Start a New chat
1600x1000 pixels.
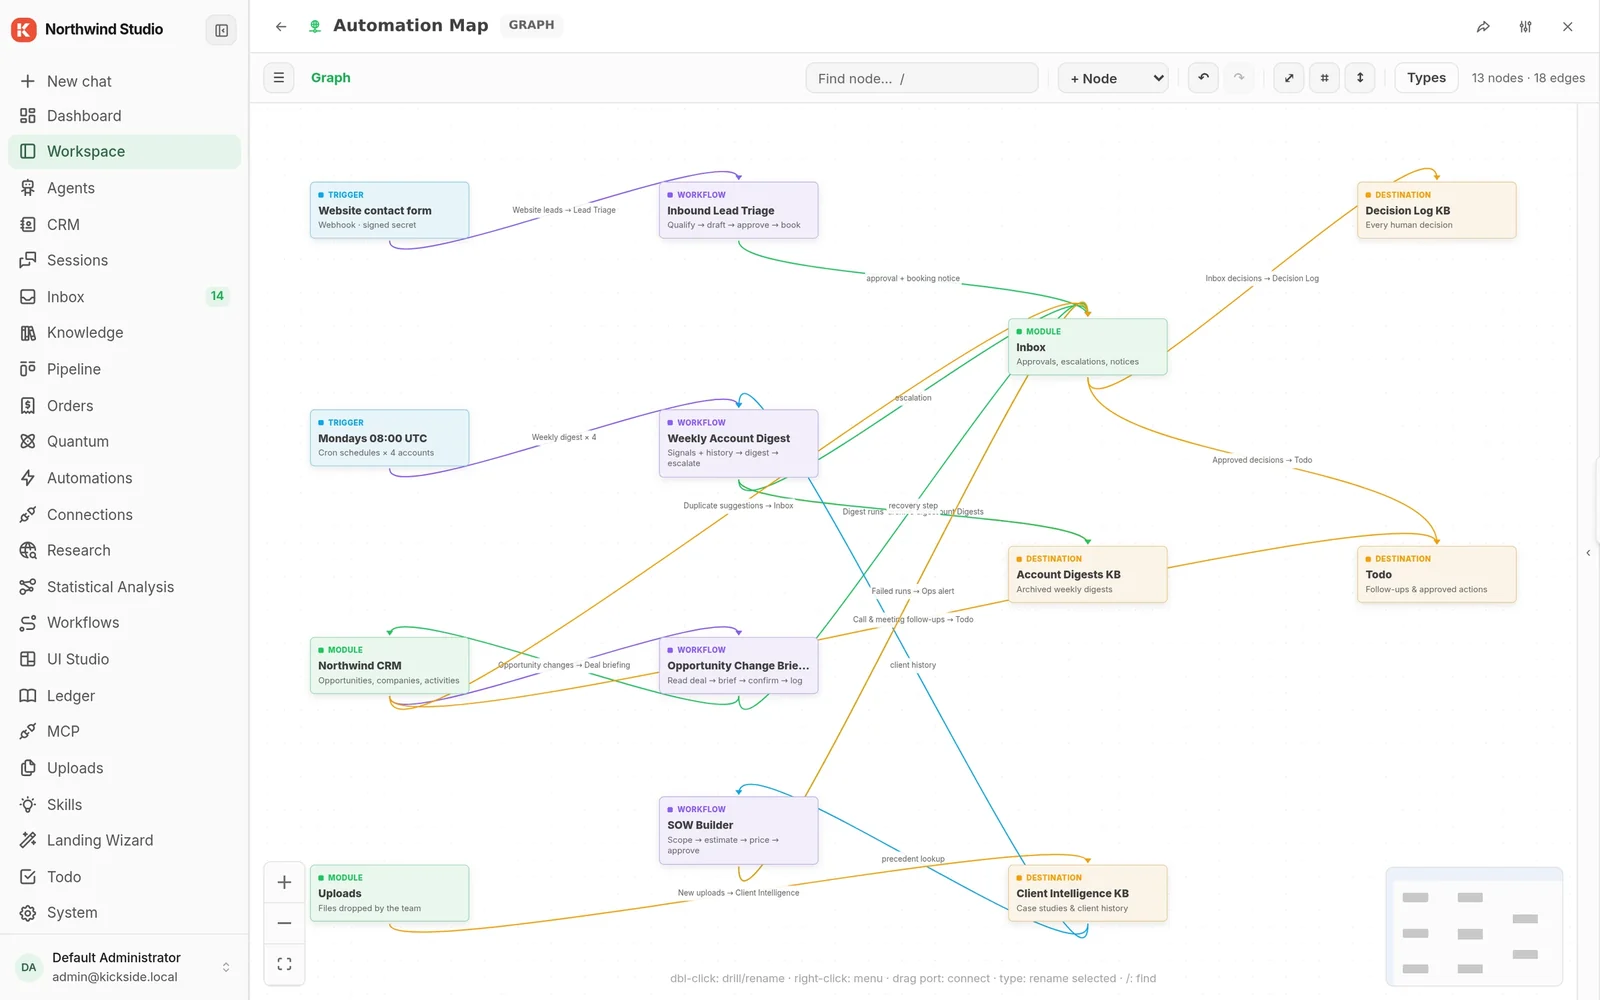124,81
